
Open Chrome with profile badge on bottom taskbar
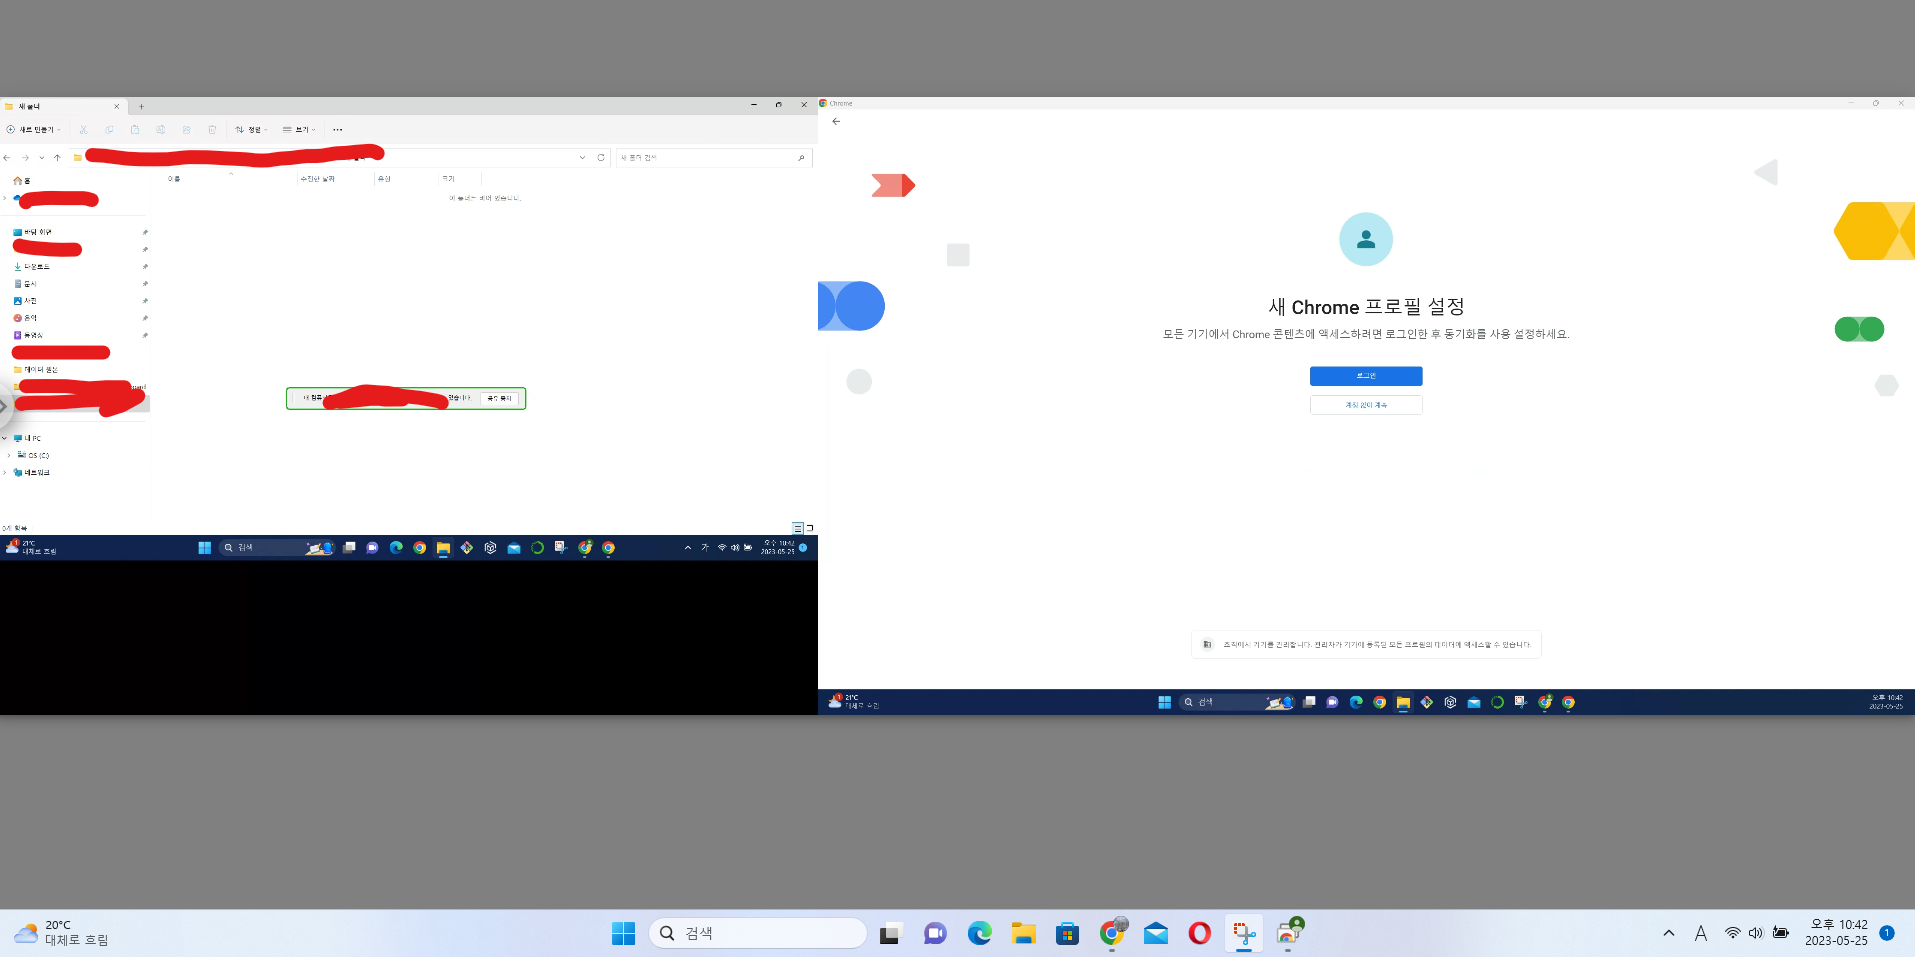(1112, 932)
